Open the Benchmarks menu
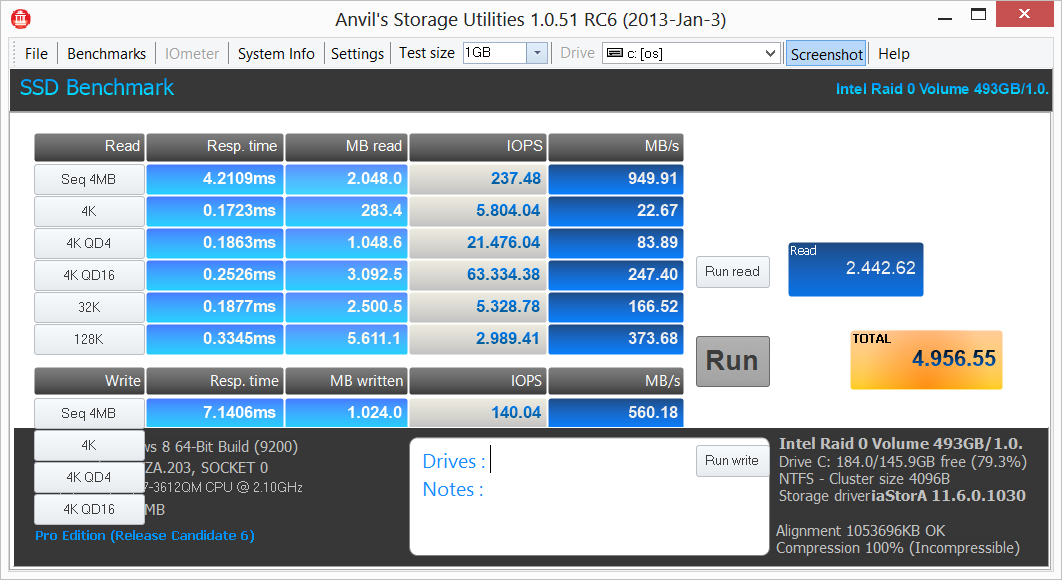This screenshot has height=580, width=1062. click(106, 54)
